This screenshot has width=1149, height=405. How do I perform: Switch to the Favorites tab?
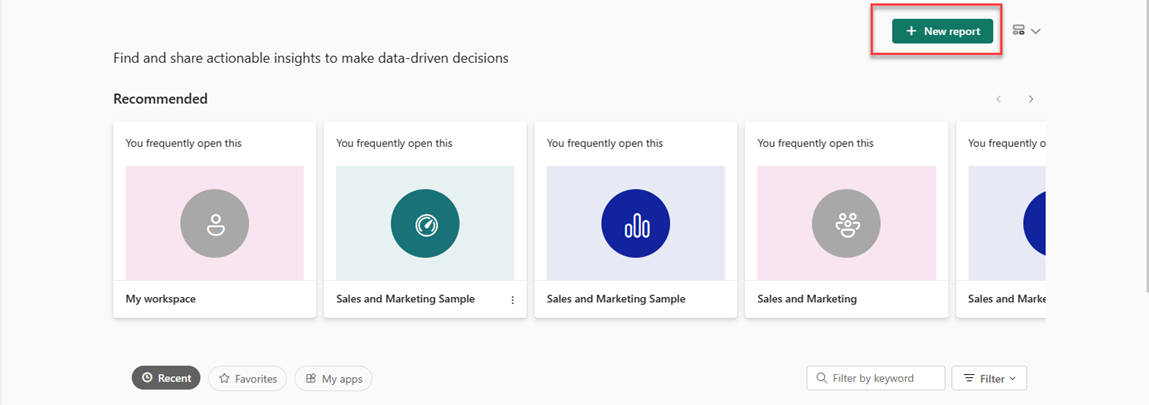point(247,378)
